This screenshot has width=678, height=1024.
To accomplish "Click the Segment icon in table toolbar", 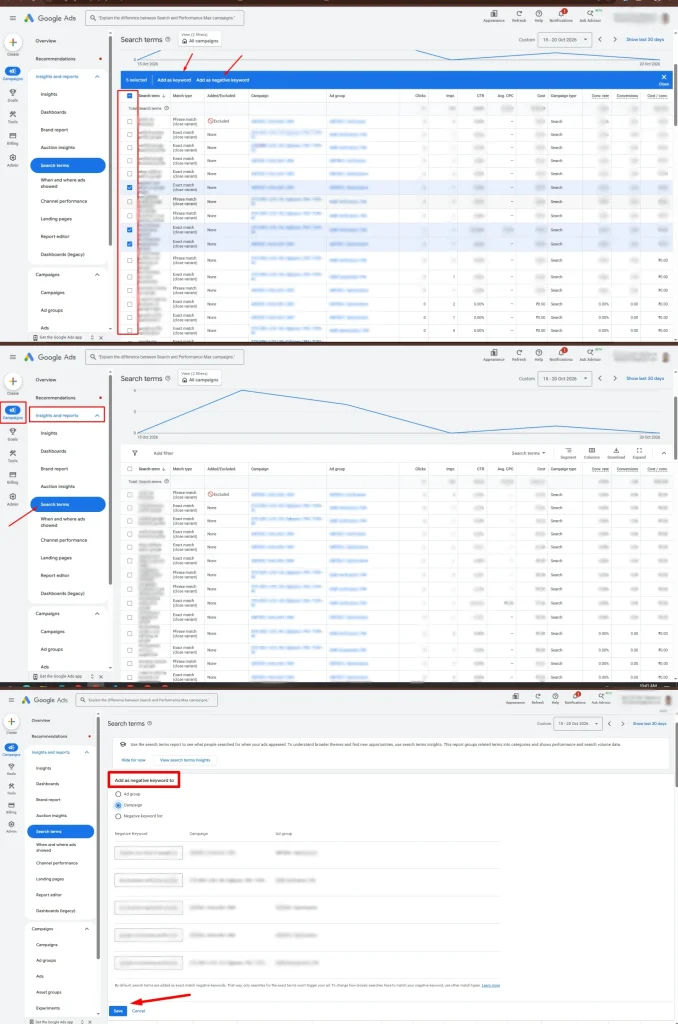I will coord(568,451).
